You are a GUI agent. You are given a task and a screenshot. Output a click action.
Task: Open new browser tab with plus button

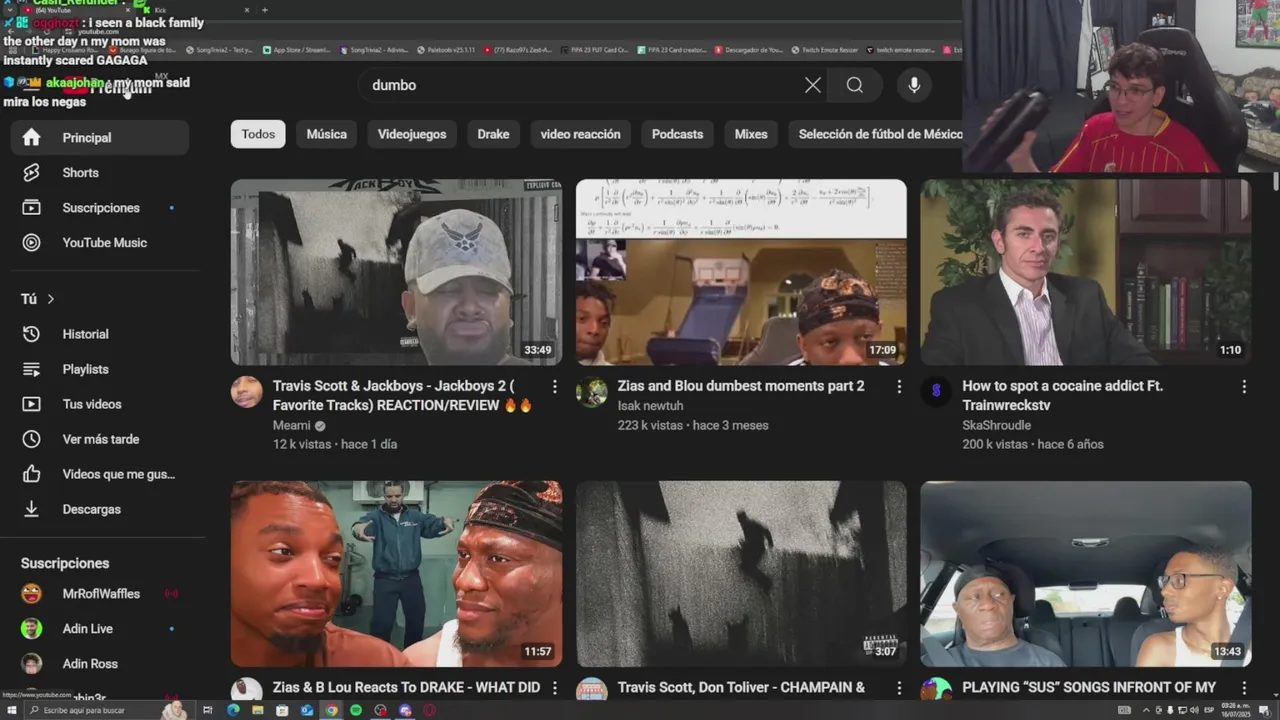(x=264, y=10)
